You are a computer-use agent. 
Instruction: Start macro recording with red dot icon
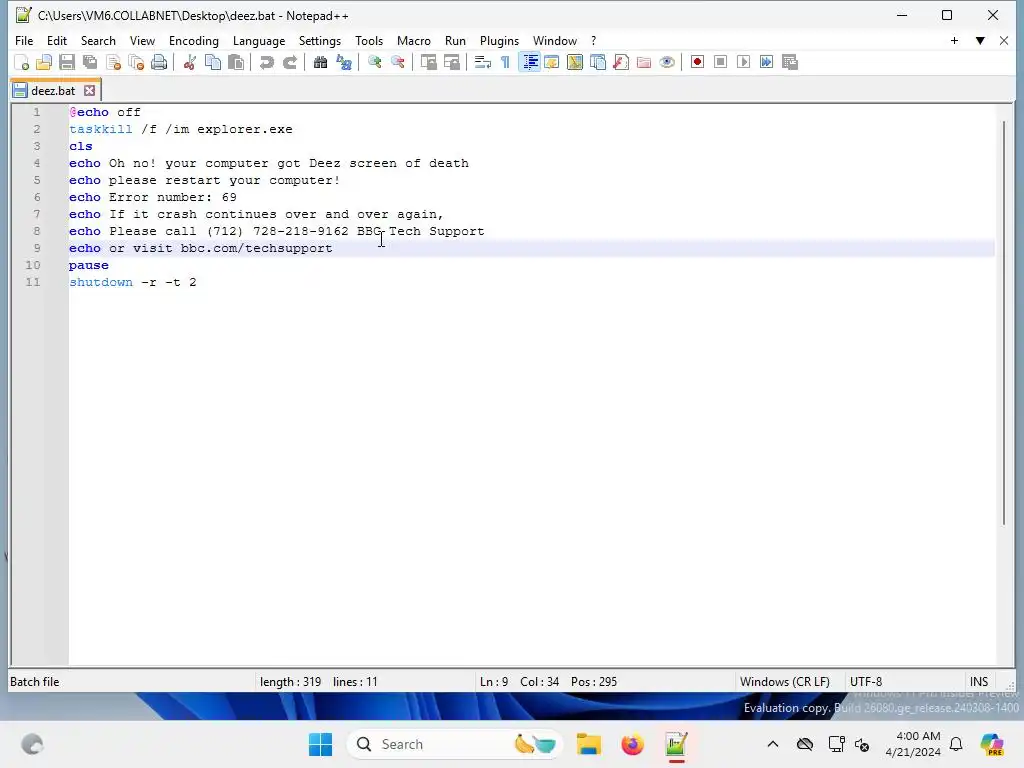click(x=697, y=62)
